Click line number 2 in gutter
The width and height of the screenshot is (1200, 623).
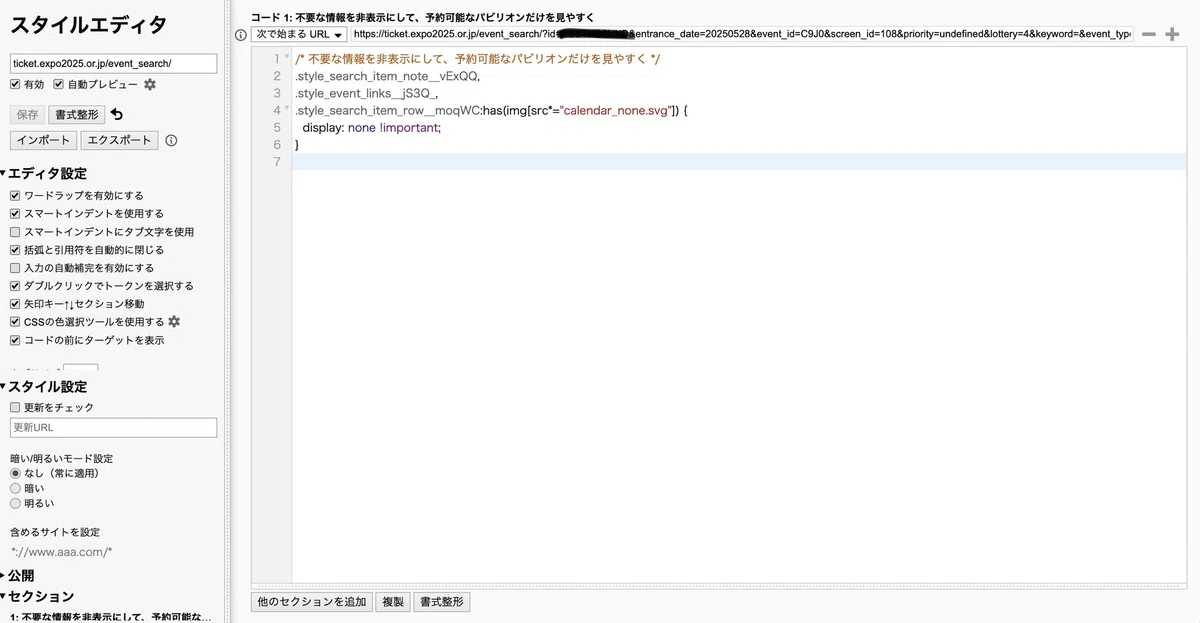coord(277,76)
